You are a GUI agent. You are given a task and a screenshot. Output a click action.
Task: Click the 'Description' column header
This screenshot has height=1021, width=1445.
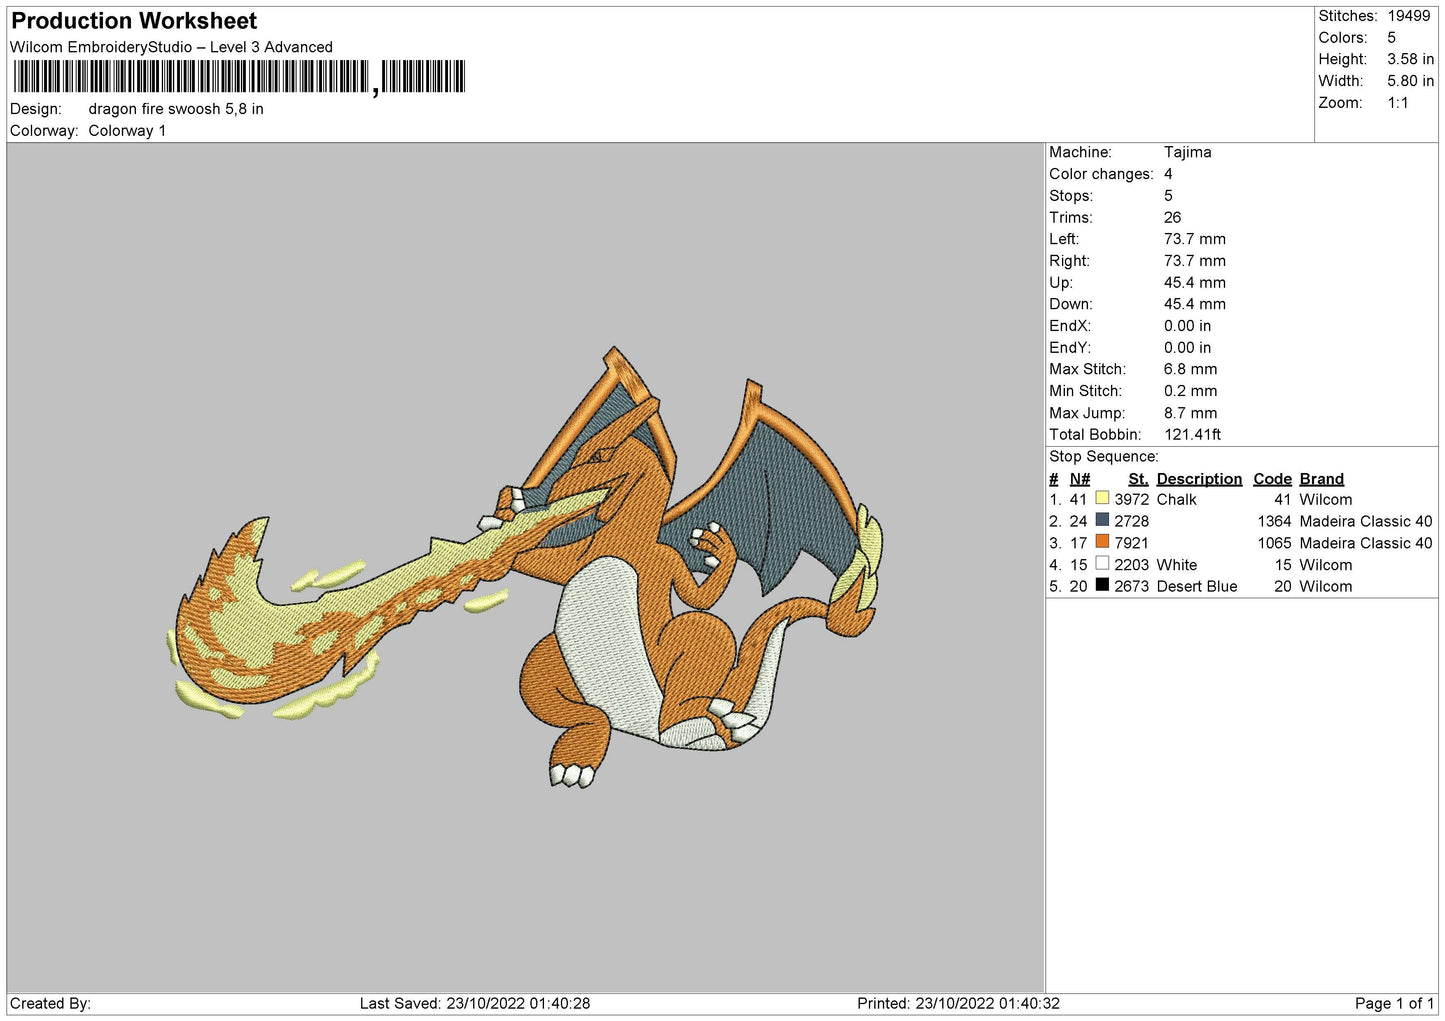coord(1199,479)
